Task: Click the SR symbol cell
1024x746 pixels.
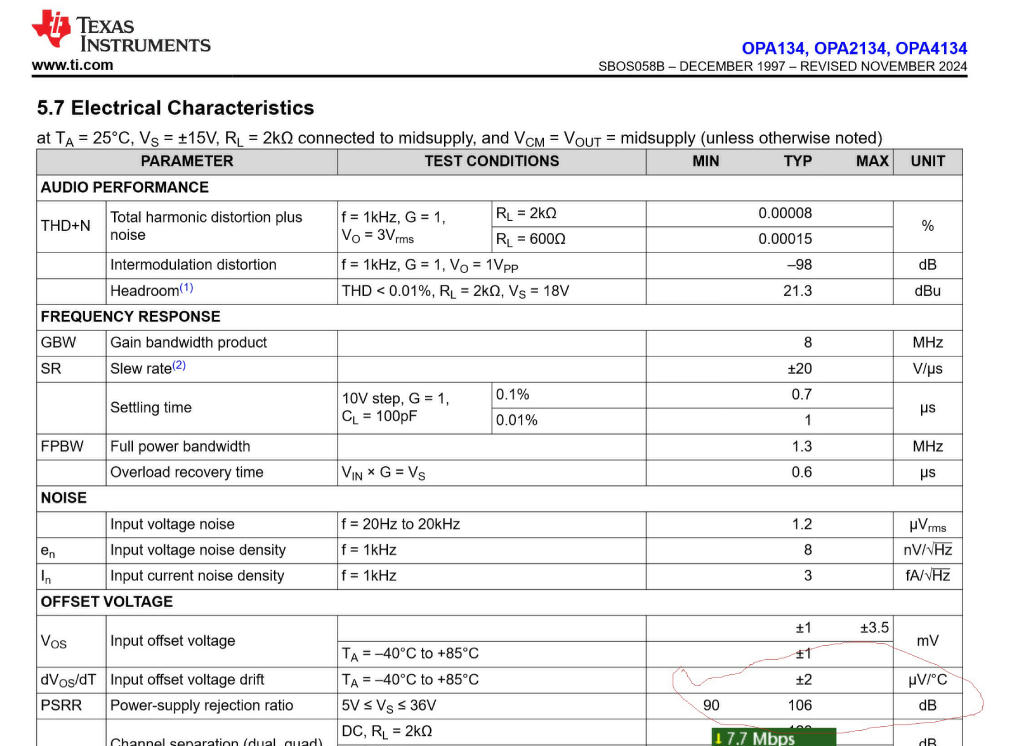Action: click(71, 369)
